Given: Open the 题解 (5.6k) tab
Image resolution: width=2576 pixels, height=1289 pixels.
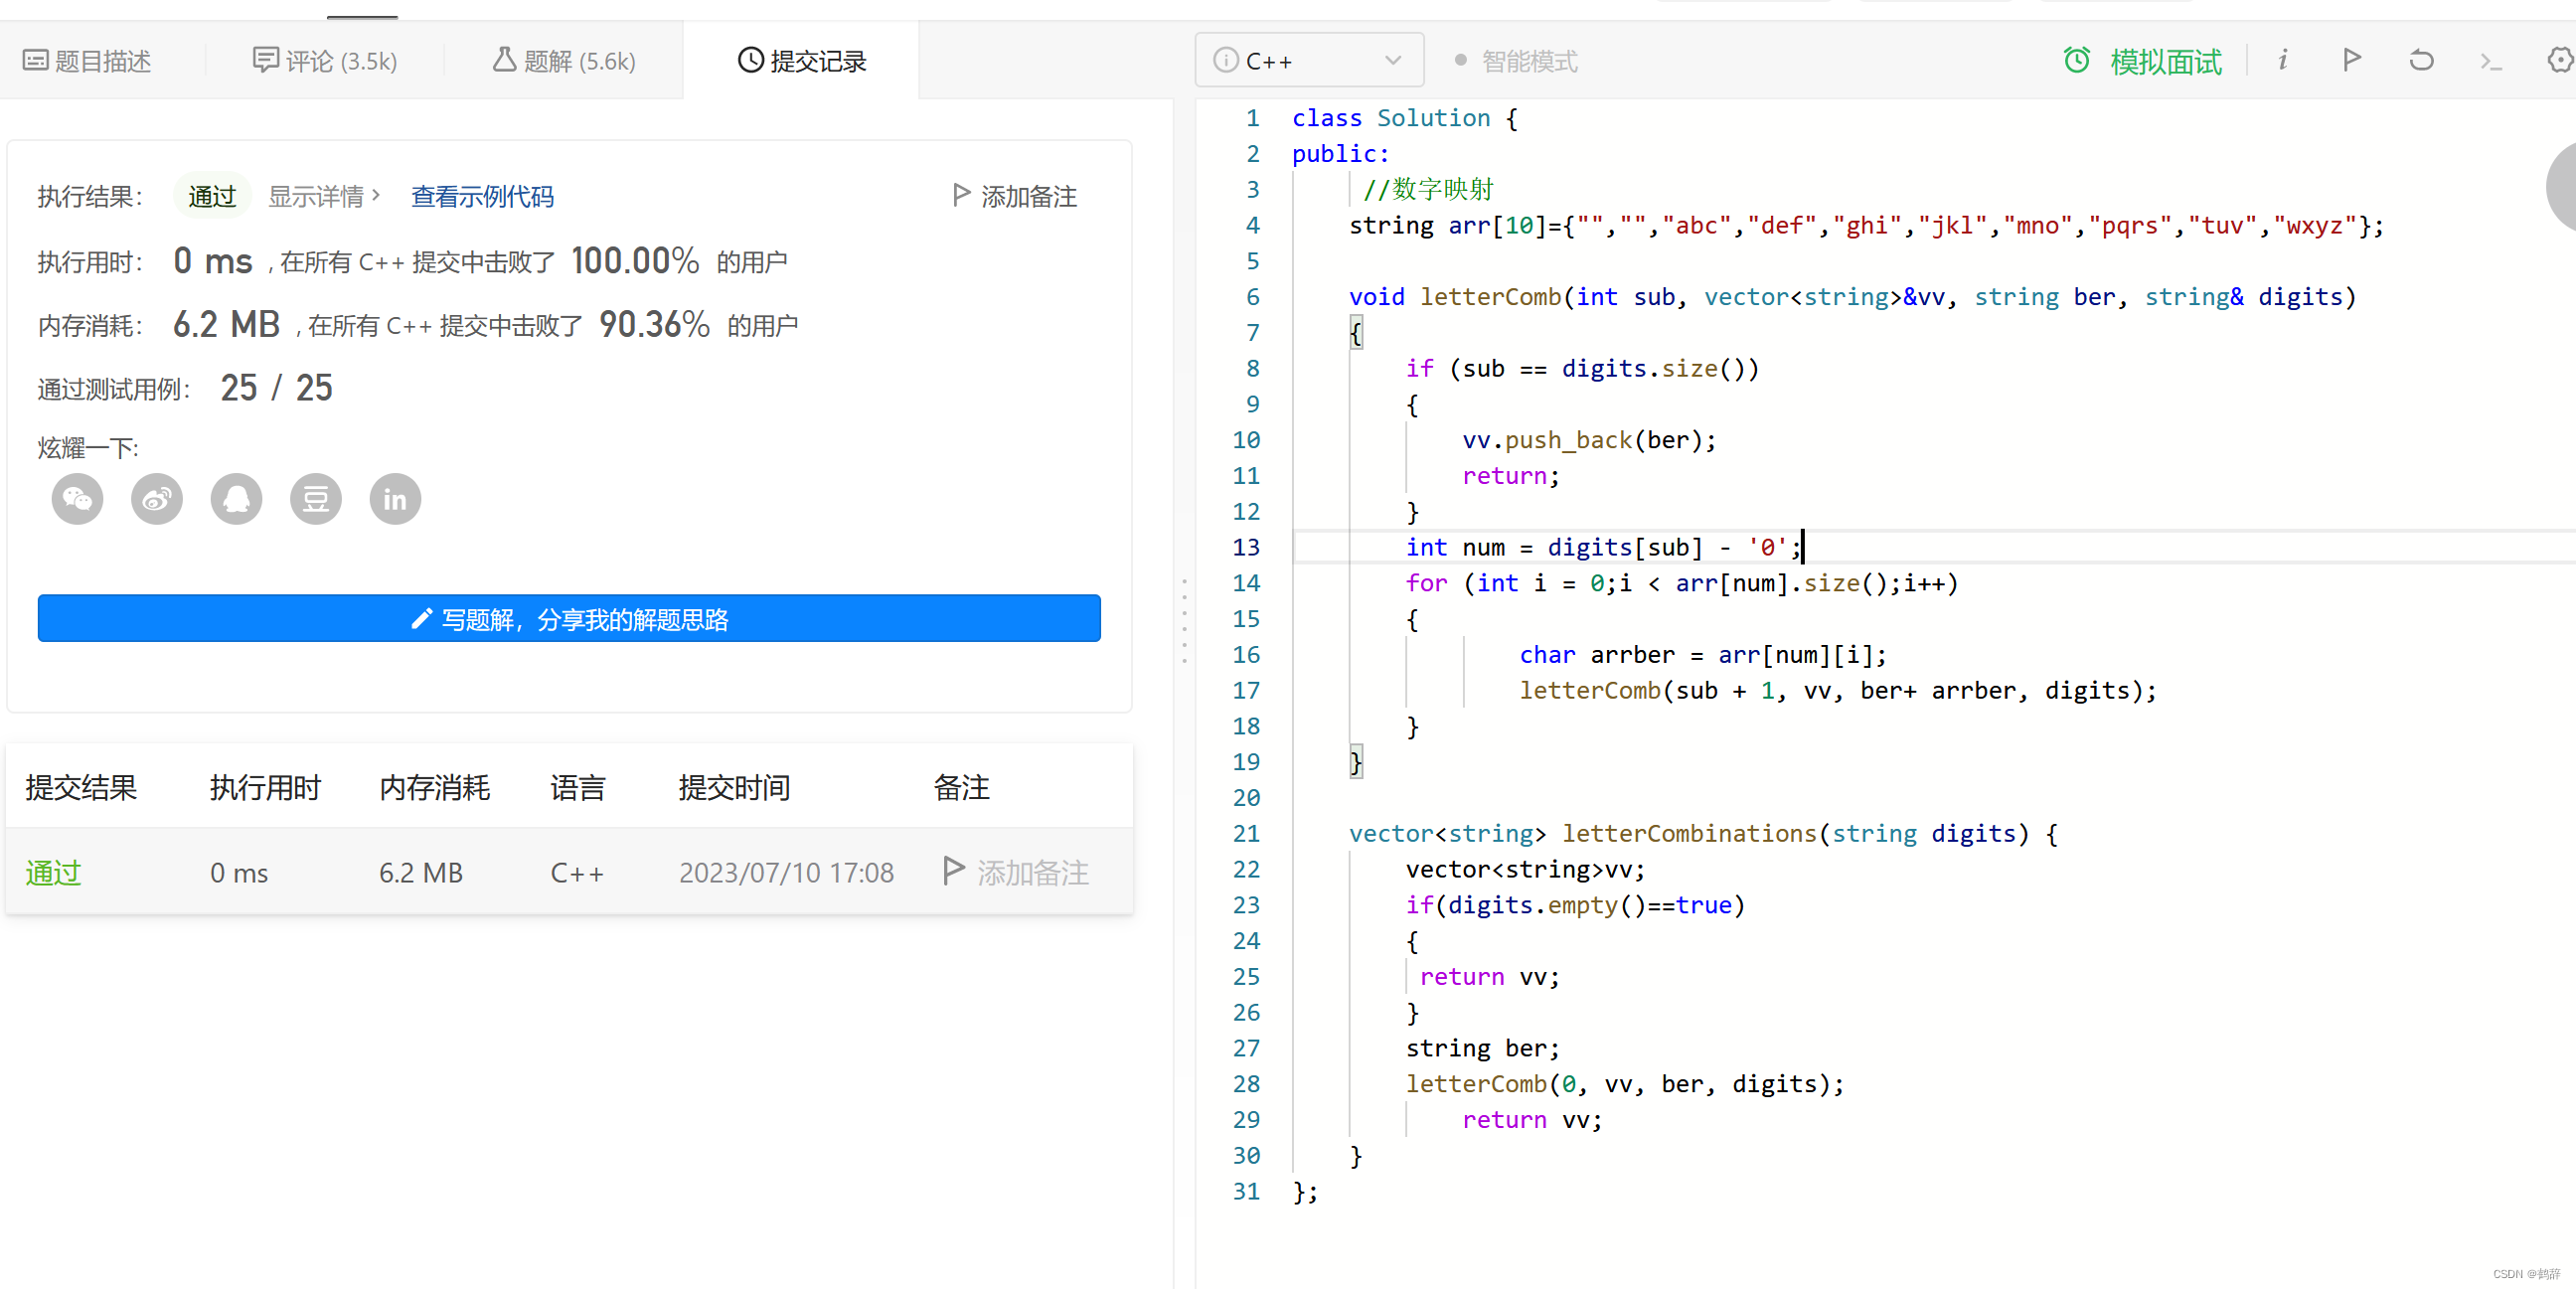Looking at the screenshot, I should pos(564,61).
